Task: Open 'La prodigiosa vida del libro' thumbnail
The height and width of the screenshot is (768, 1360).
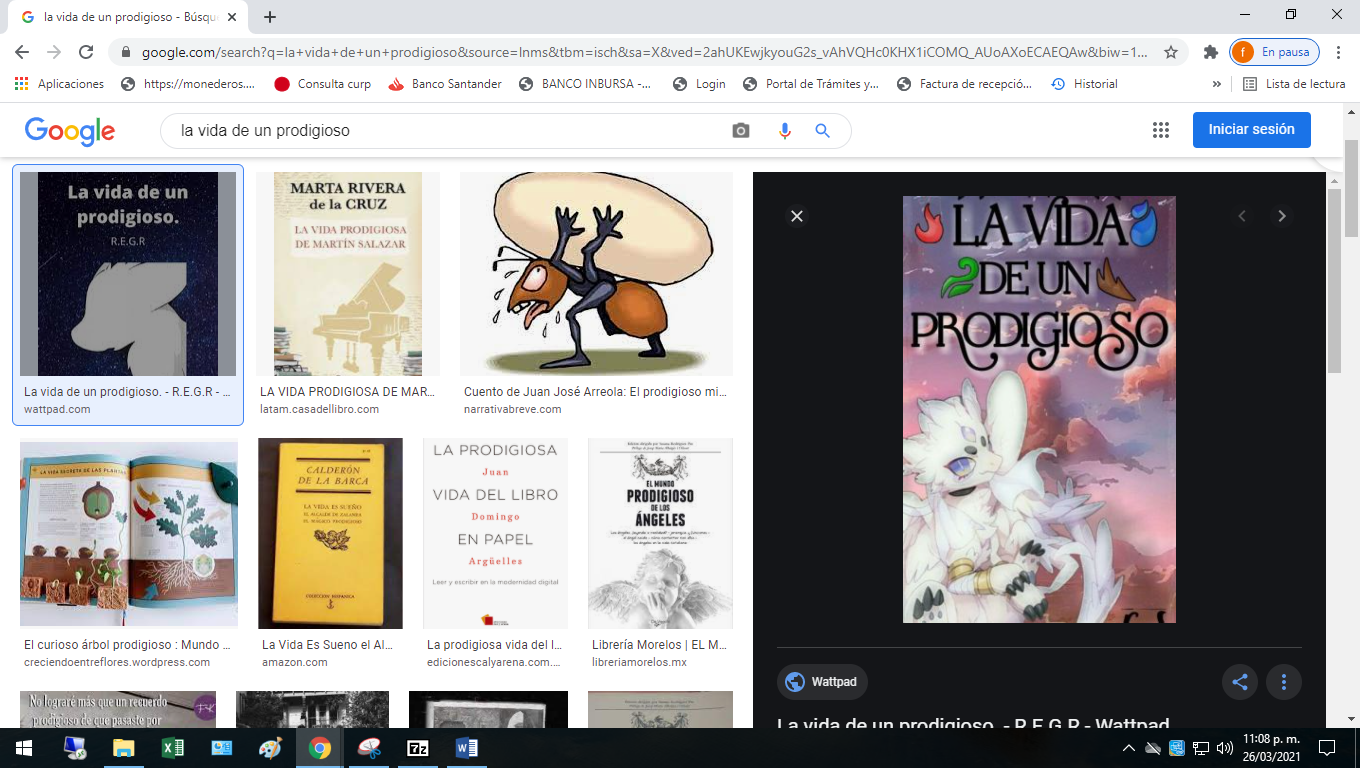Action: click(495, 533)
